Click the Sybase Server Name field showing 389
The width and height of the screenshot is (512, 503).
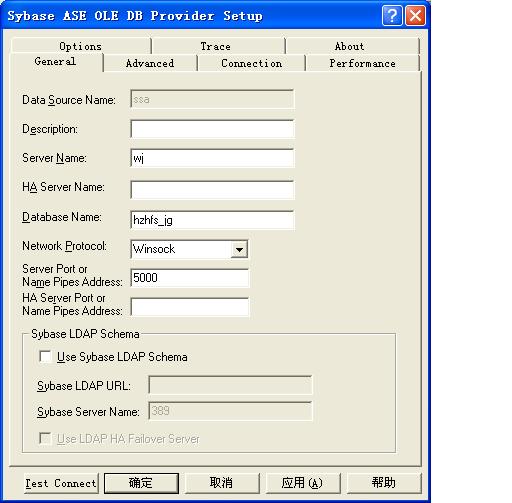[230, 411]
